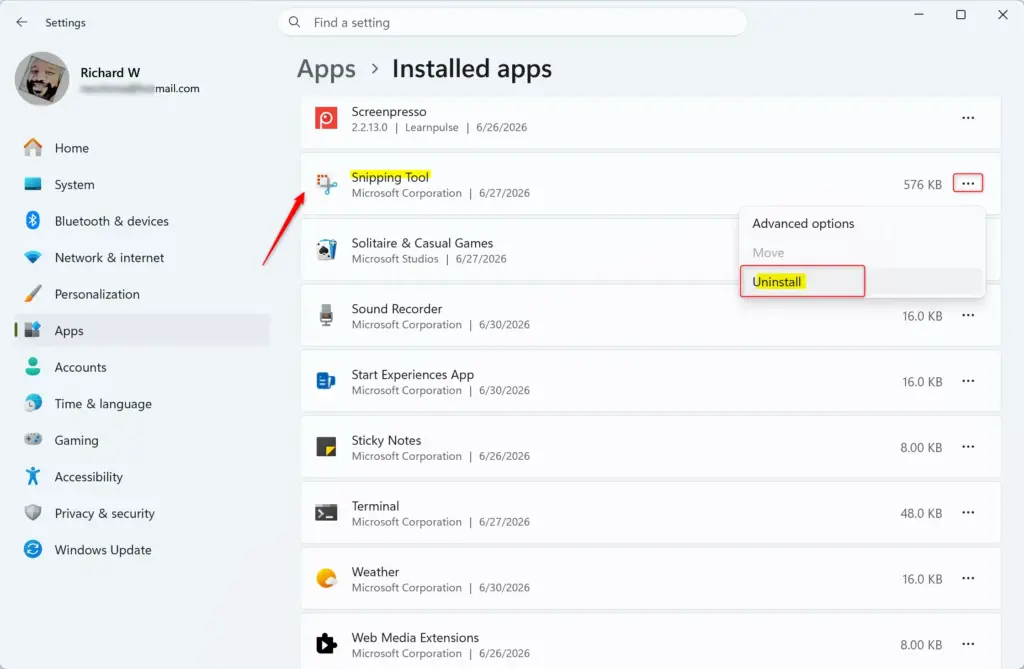Open the Privacy & security shield icon
The width and height of the screenshot is (1024, 669).
tap(33, 513)
